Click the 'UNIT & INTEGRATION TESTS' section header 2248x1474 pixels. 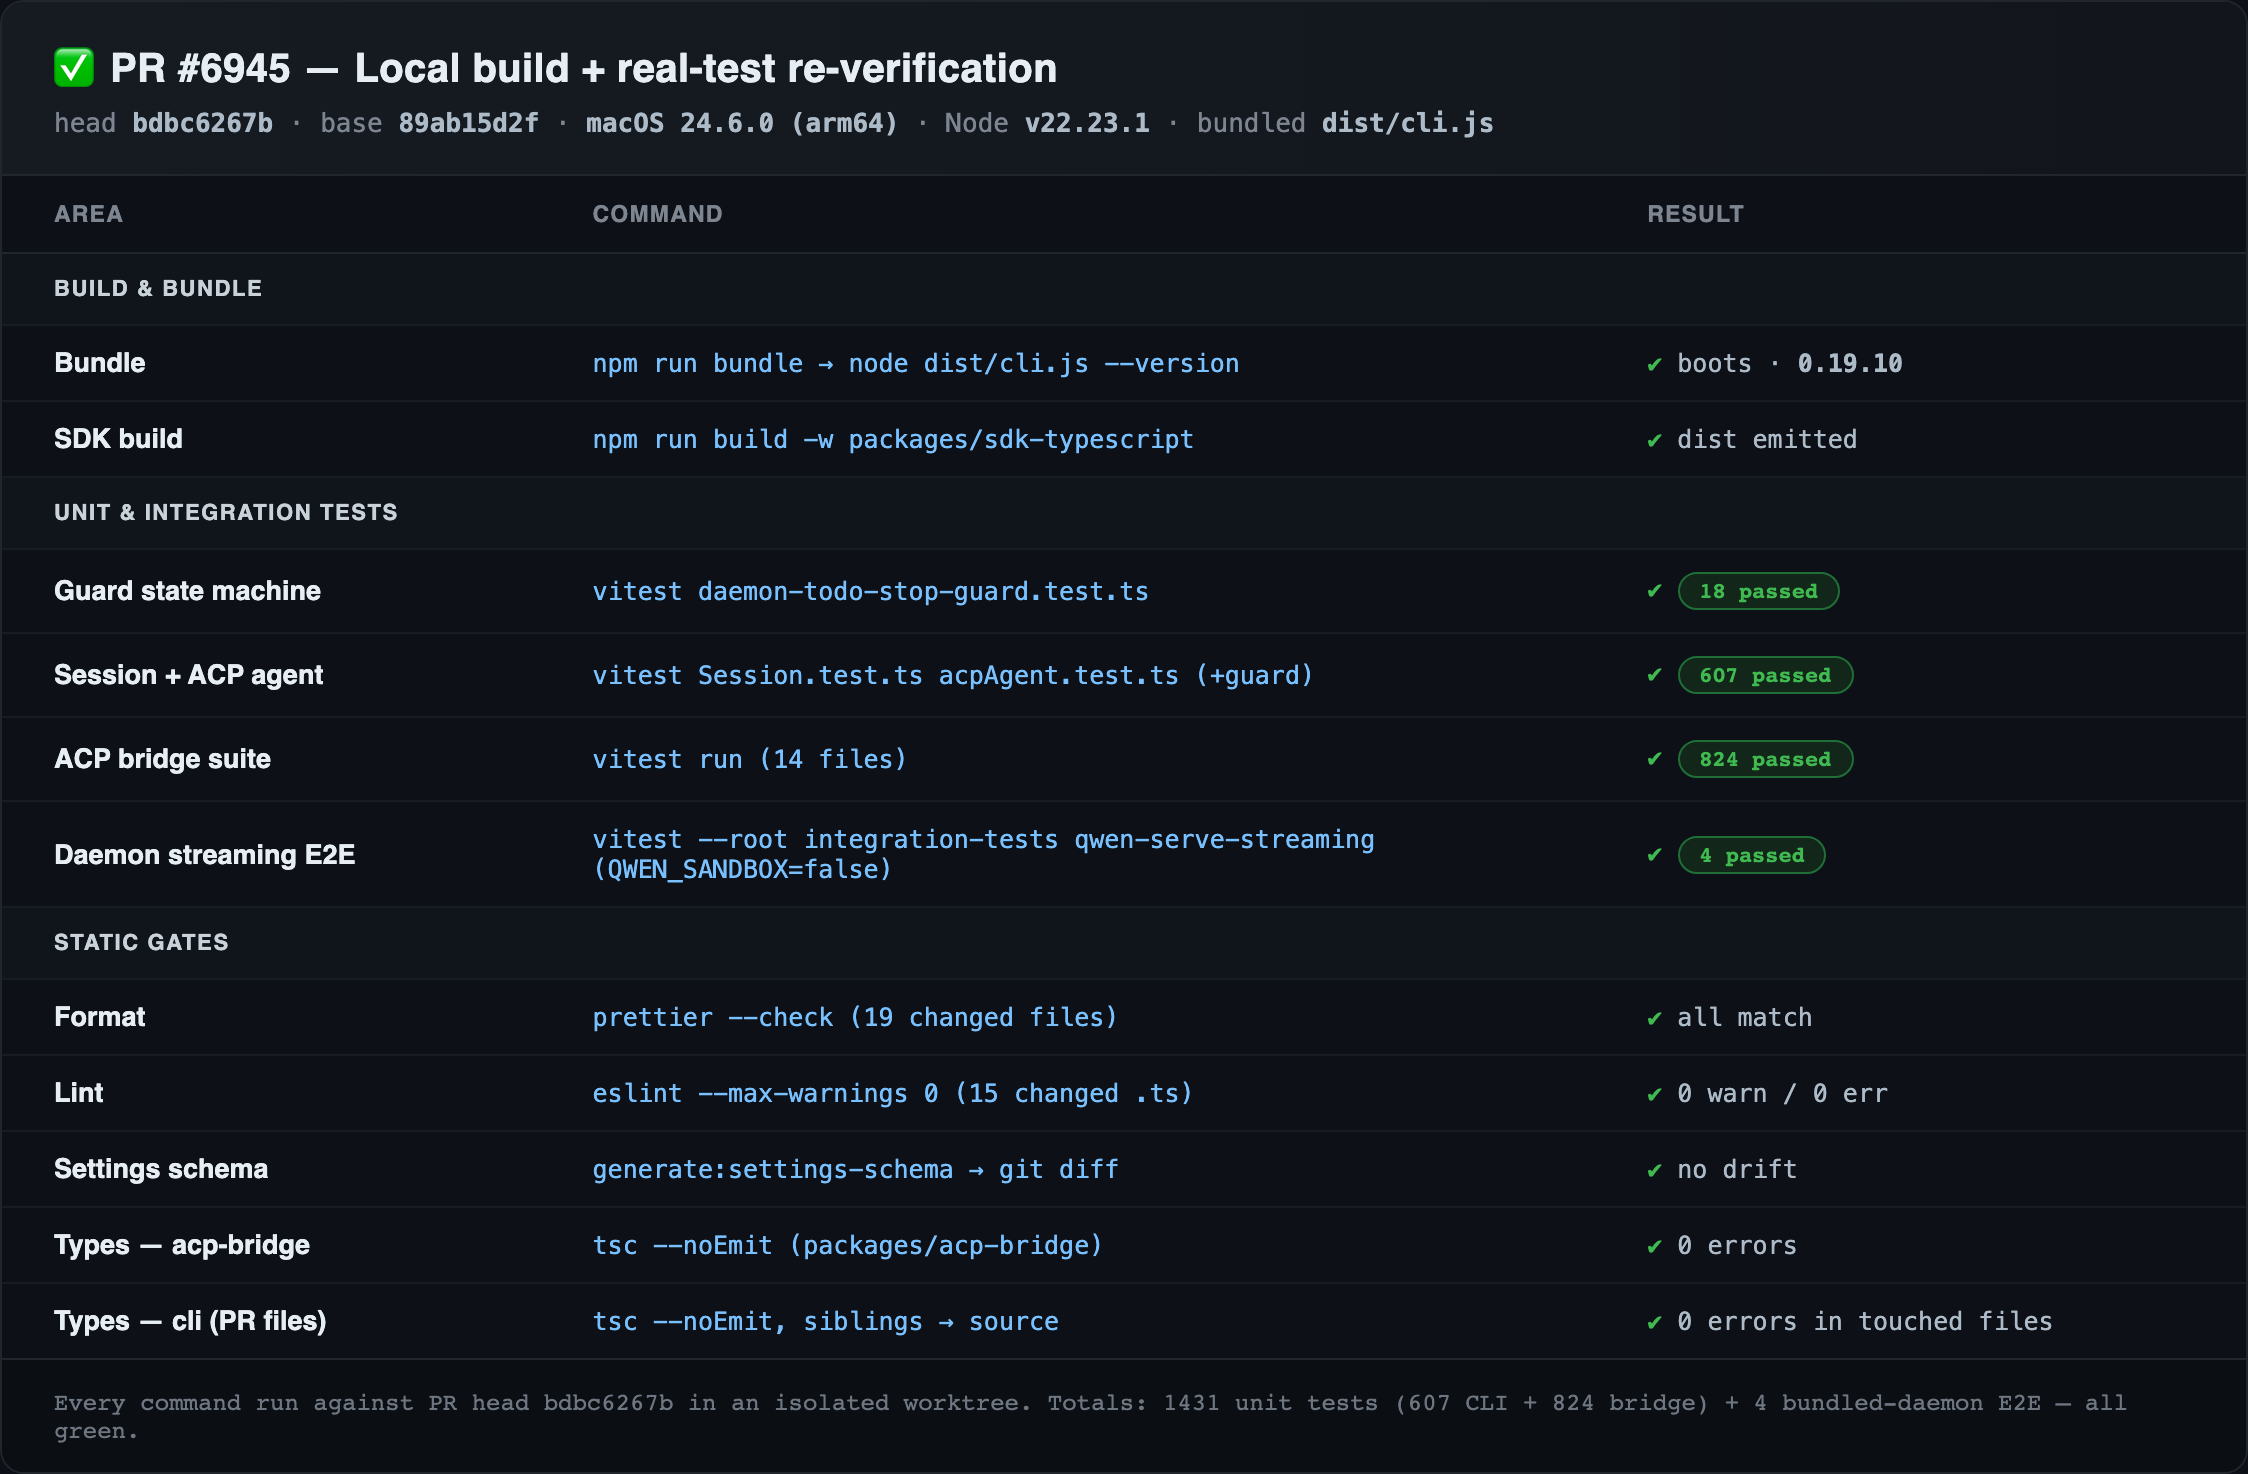coord(226,512)
